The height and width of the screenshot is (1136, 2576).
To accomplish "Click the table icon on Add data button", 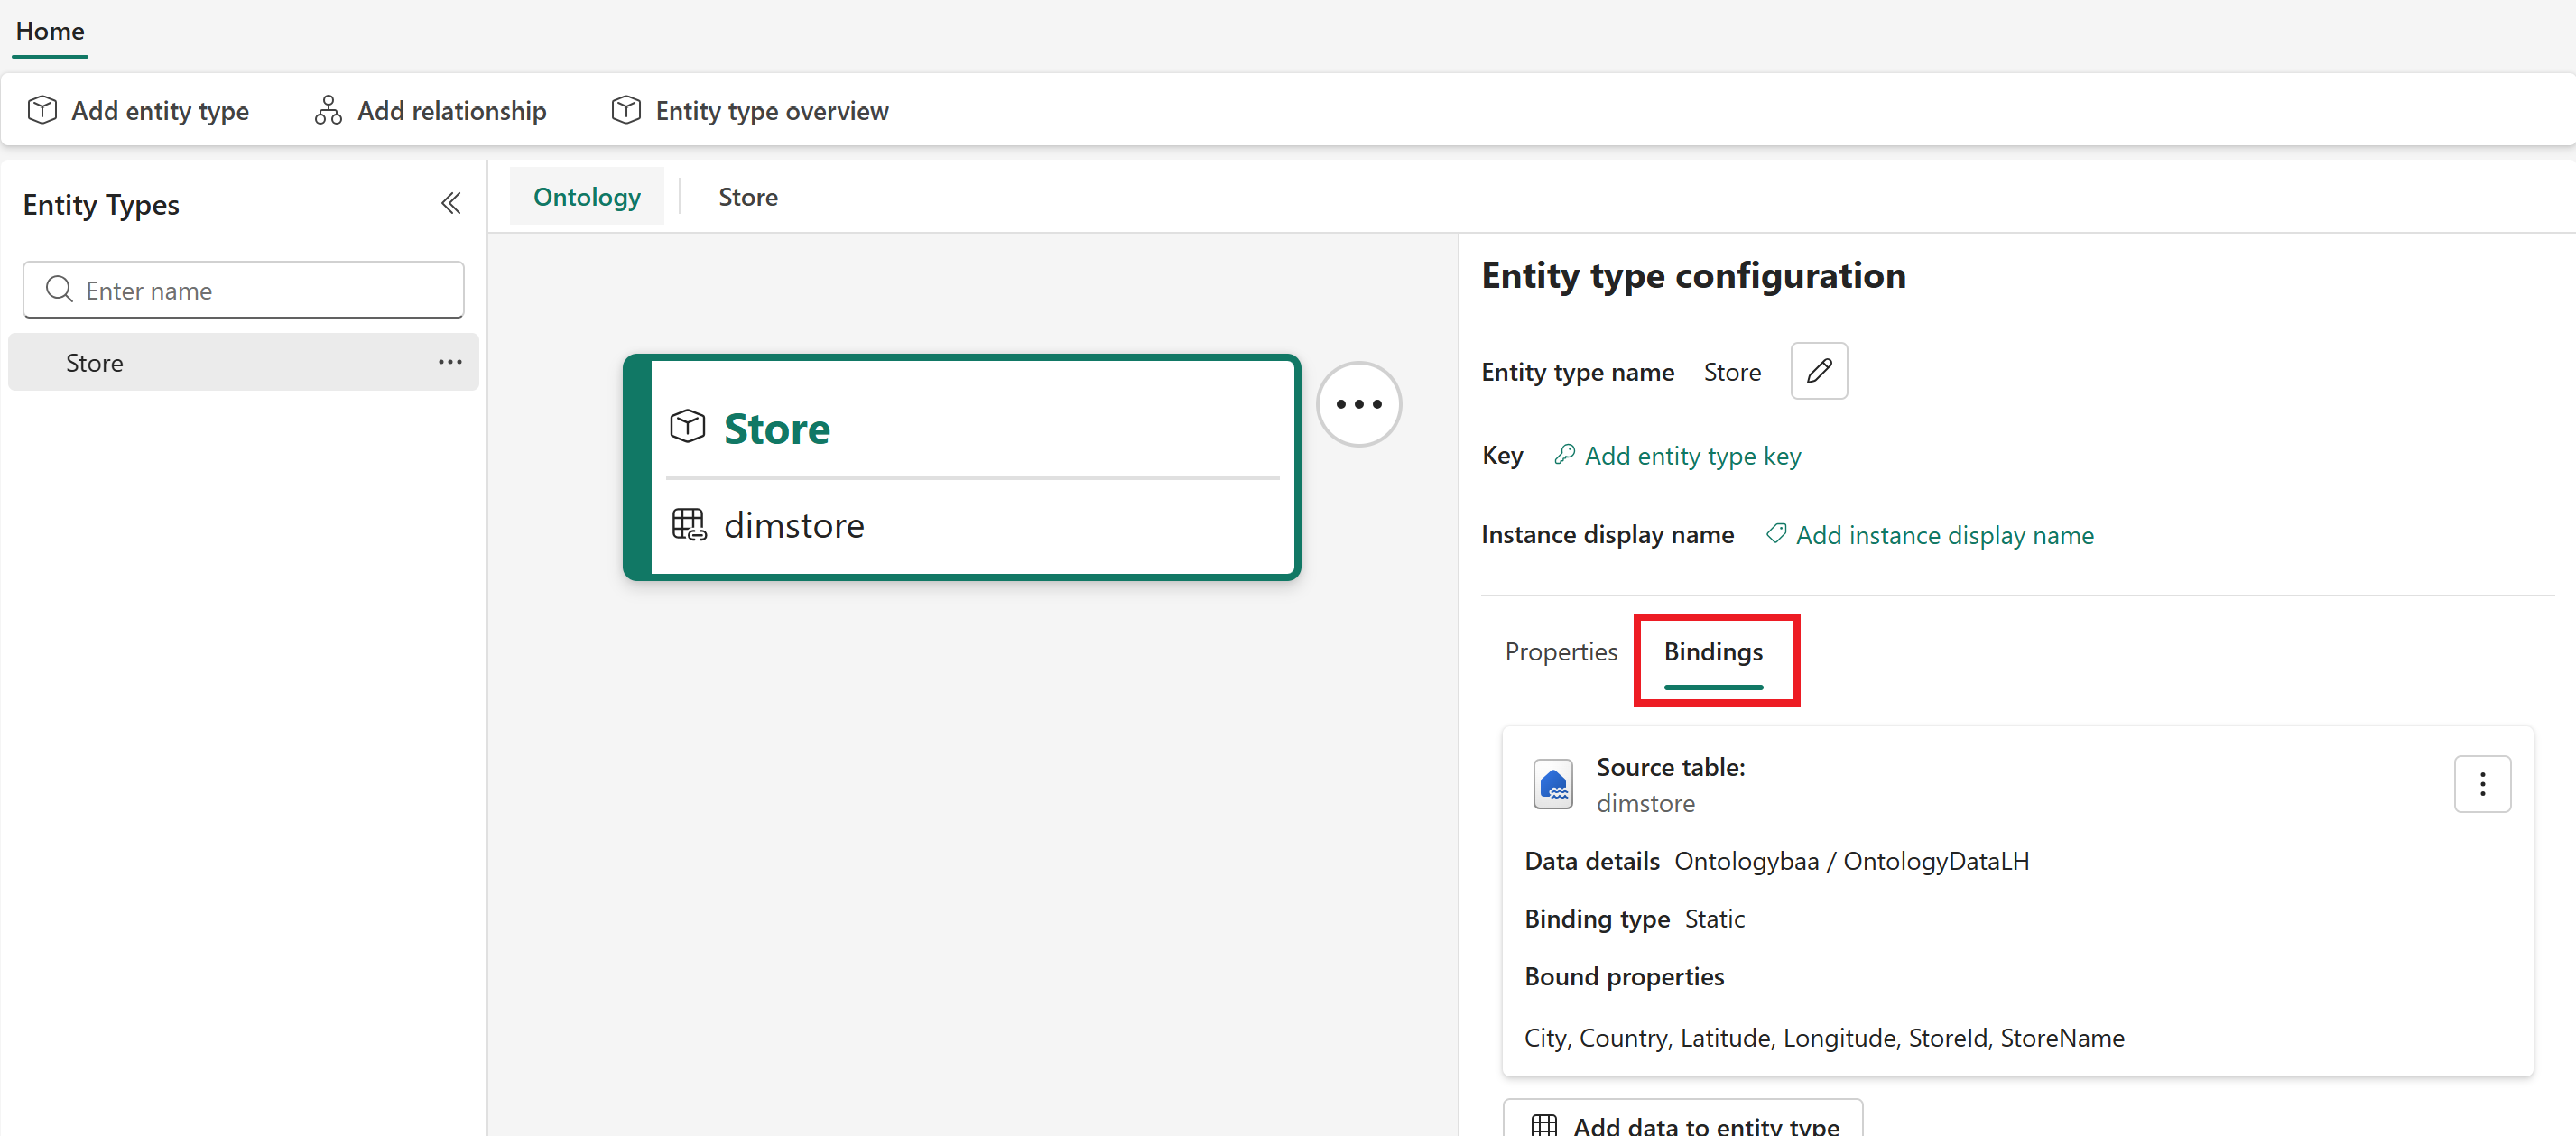I will (x=1543, y=1125).
